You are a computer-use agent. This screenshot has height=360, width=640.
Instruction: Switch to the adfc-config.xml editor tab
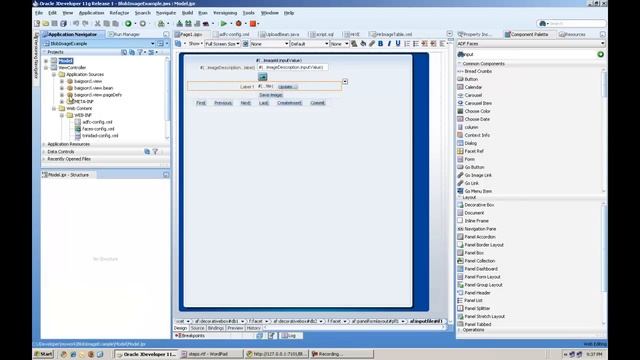point(231,34)
